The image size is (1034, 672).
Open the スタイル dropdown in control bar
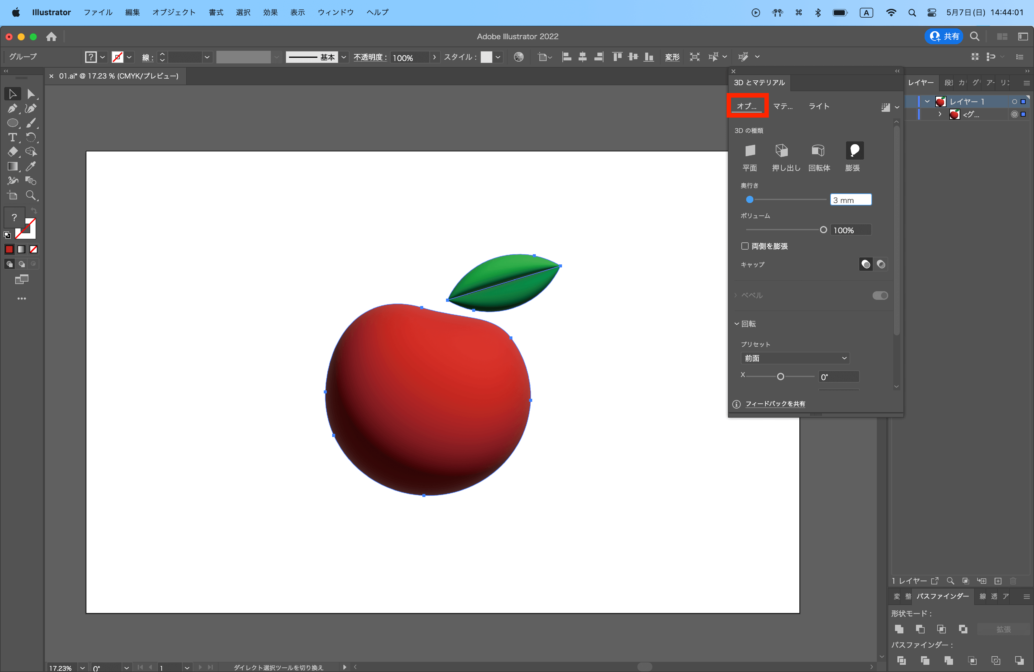point(498,57)
